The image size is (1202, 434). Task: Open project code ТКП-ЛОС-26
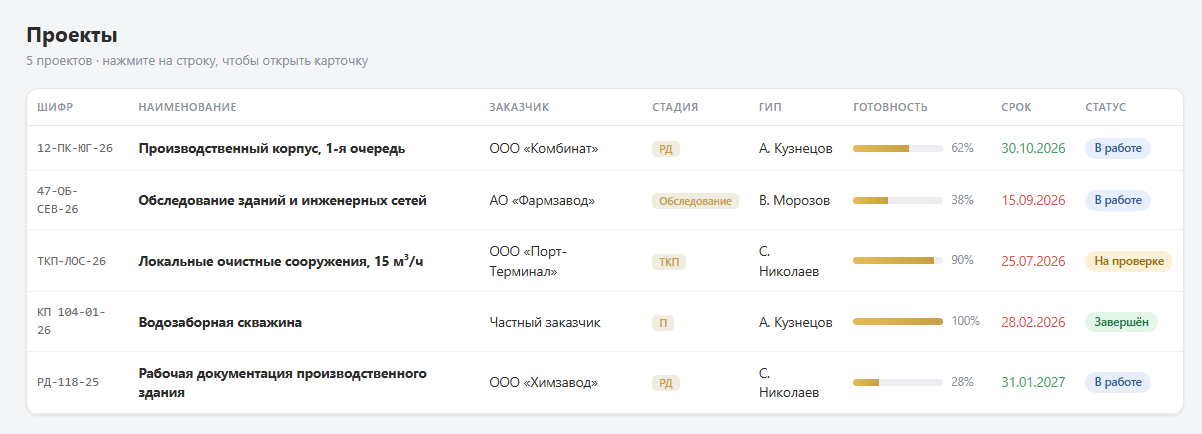point(71,261)
